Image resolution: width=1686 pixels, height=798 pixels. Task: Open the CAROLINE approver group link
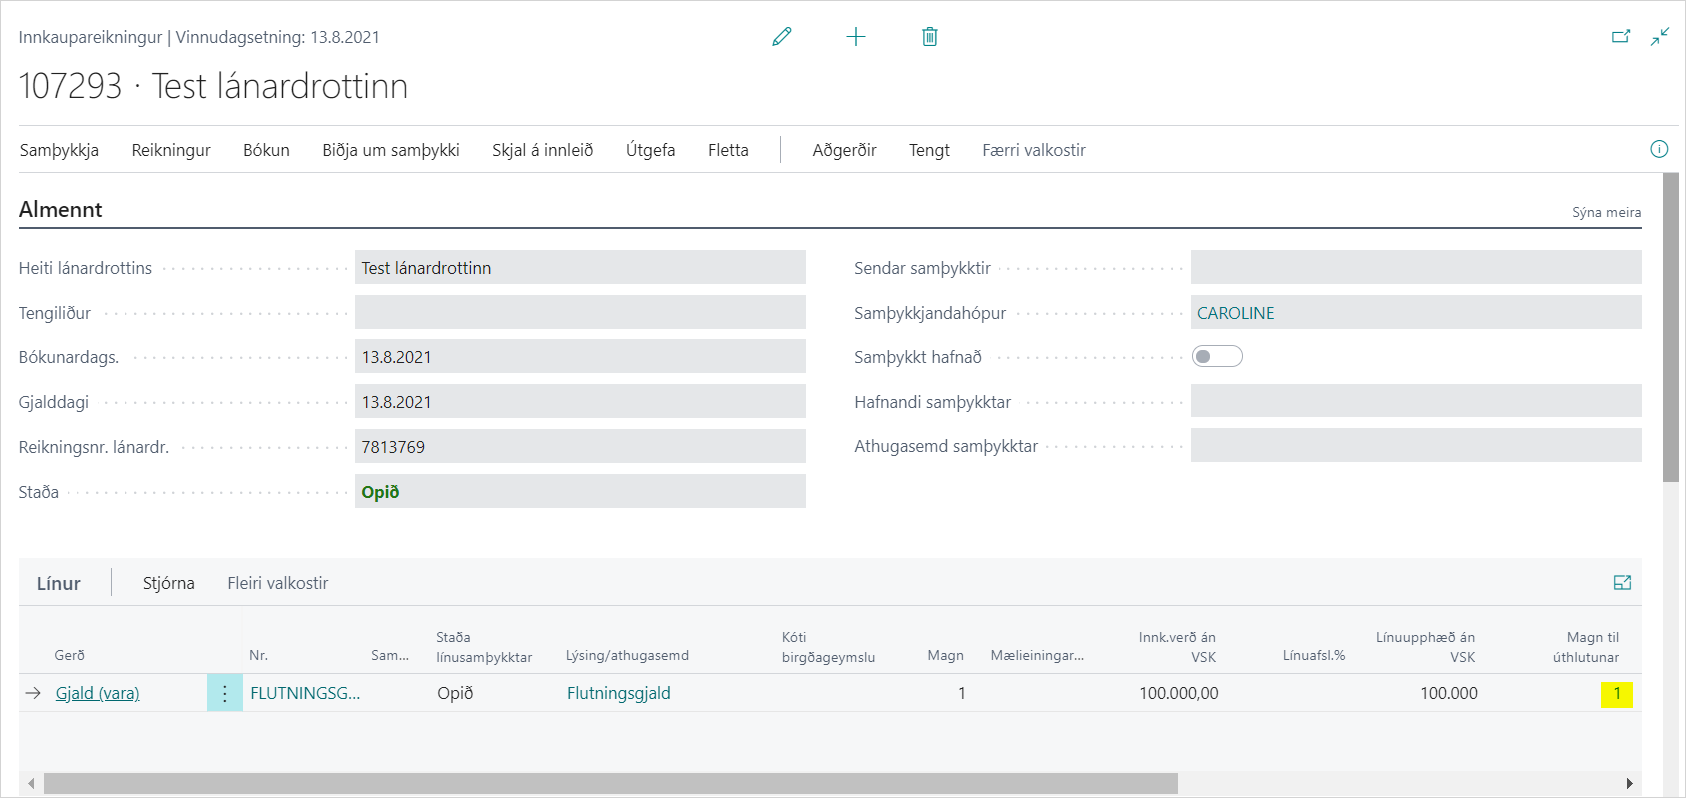coord(1236,313)
